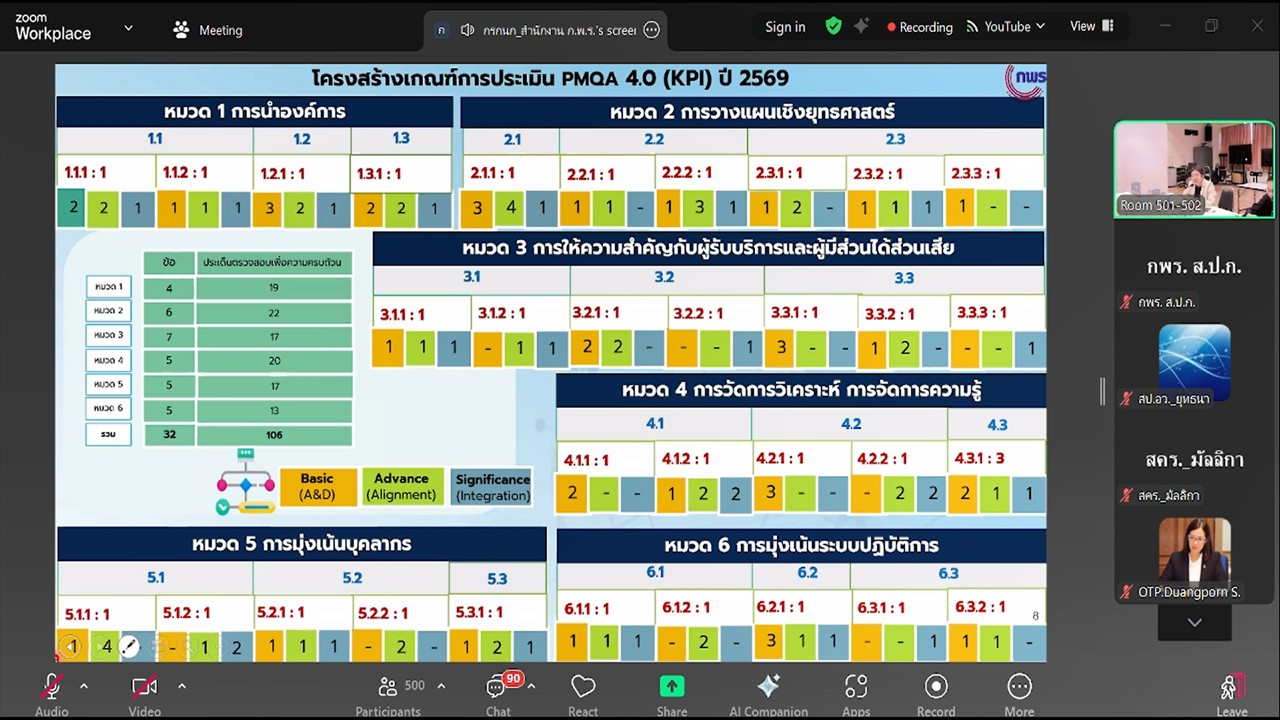
Task: Leave the meeting
Action: tap(1231, 690)
